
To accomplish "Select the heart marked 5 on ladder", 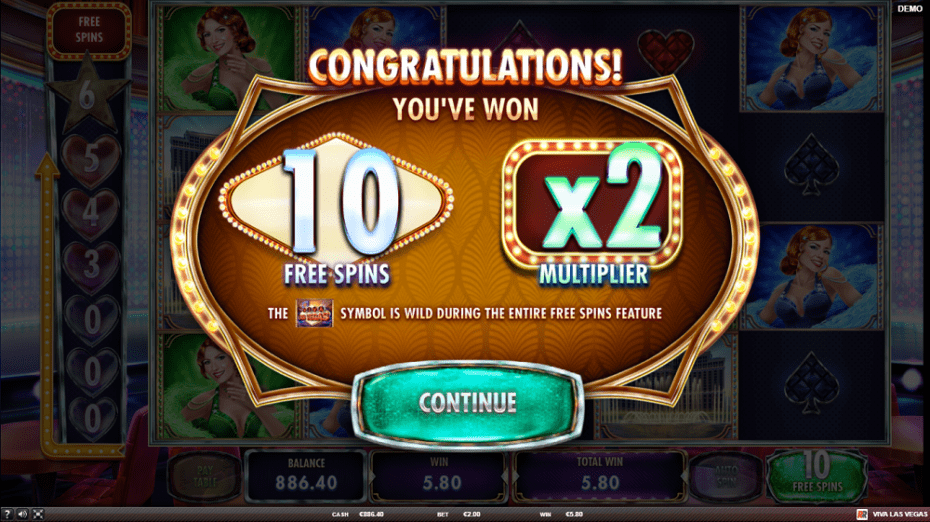I will click(x=91, y=161).
